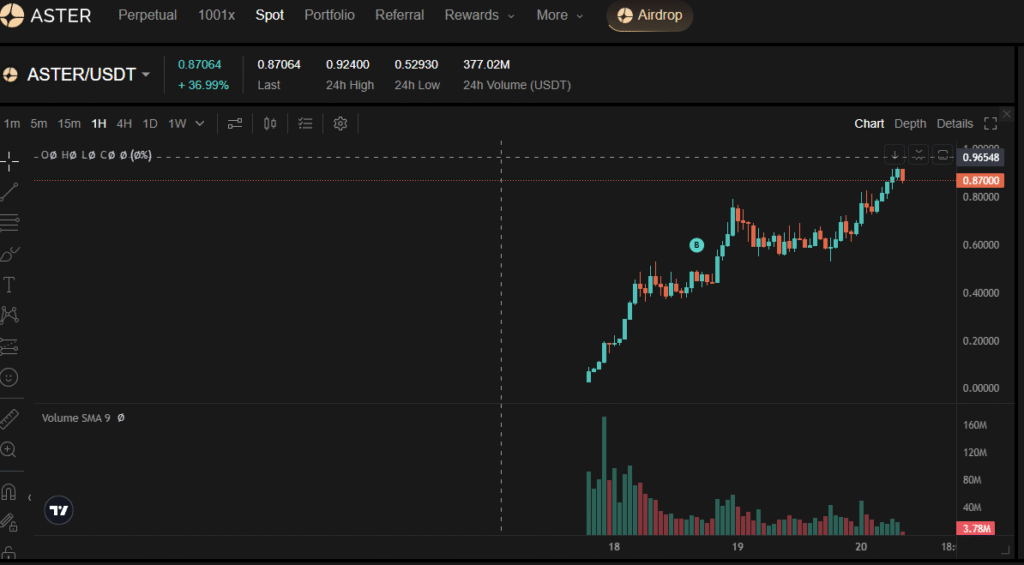The image size is (1024, 565).
Task: Open chart settings gear
Action: point(340,123)
